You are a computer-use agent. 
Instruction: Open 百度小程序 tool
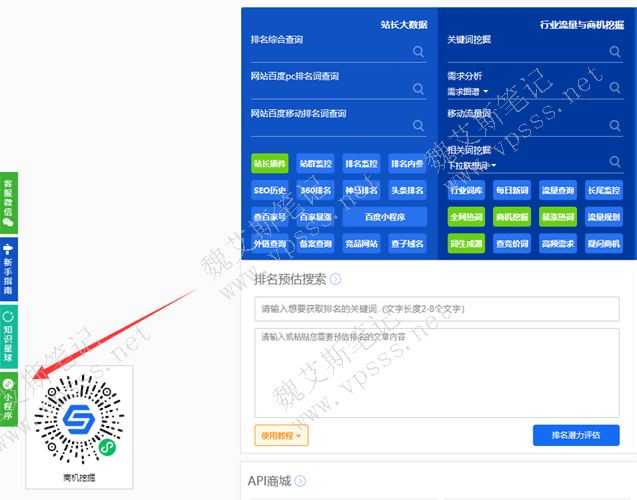point(385,217)
